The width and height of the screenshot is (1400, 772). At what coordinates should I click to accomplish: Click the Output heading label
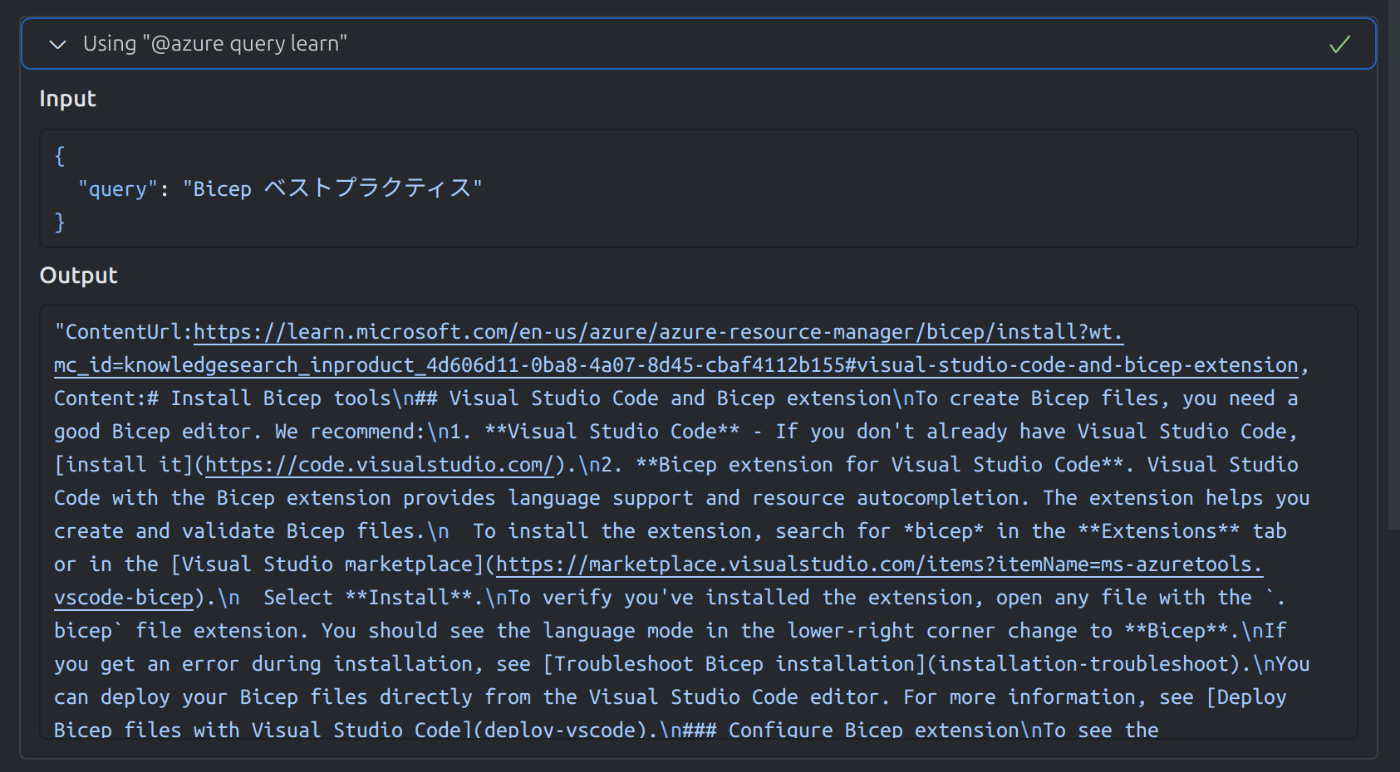pyautogui.click(x=78, y=275)
